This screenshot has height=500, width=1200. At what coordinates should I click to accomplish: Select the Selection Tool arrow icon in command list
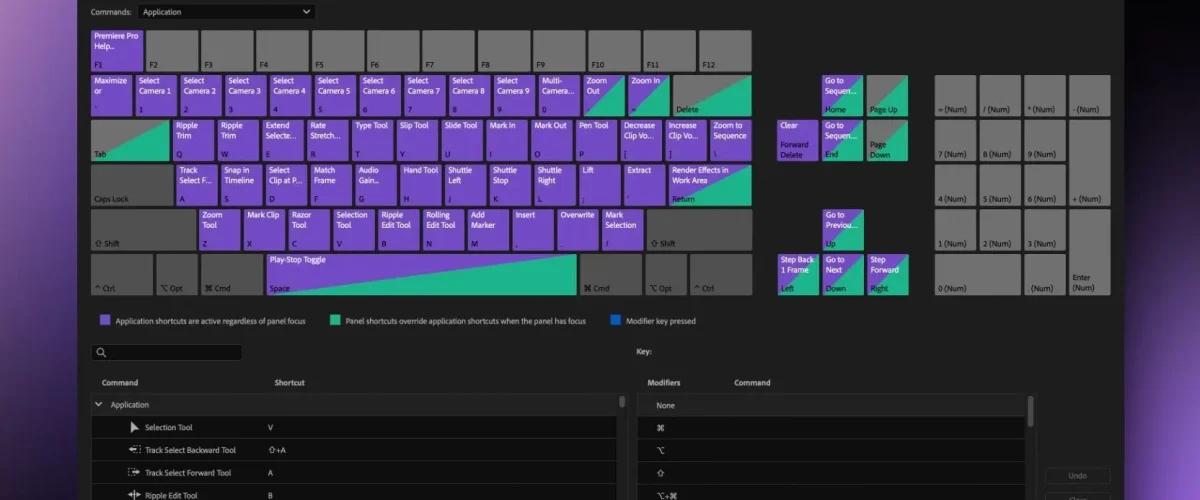(135, 427)
